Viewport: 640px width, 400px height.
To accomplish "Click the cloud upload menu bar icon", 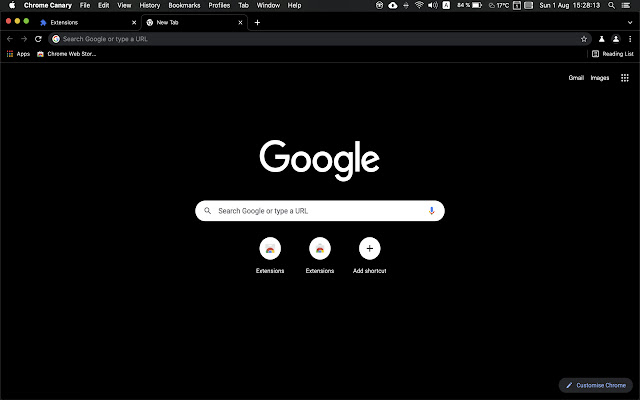I will click(x=393, y=5).
